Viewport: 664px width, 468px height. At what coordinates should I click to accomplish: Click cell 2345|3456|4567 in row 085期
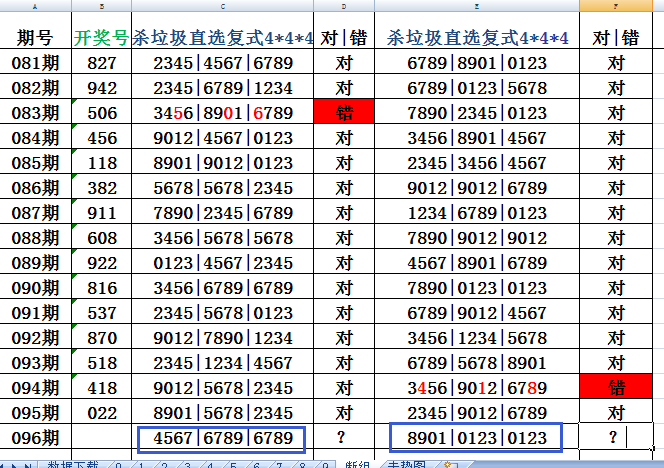(477, 163)
